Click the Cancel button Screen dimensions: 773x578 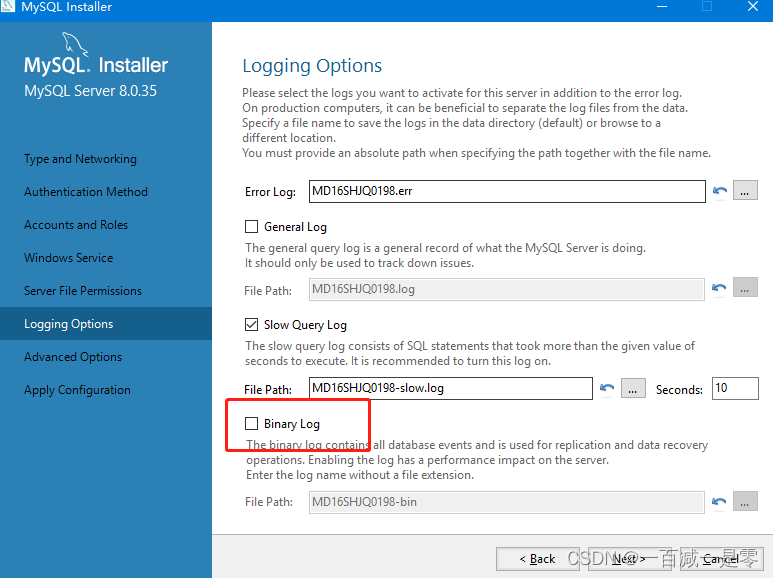(x=721, y=559)
